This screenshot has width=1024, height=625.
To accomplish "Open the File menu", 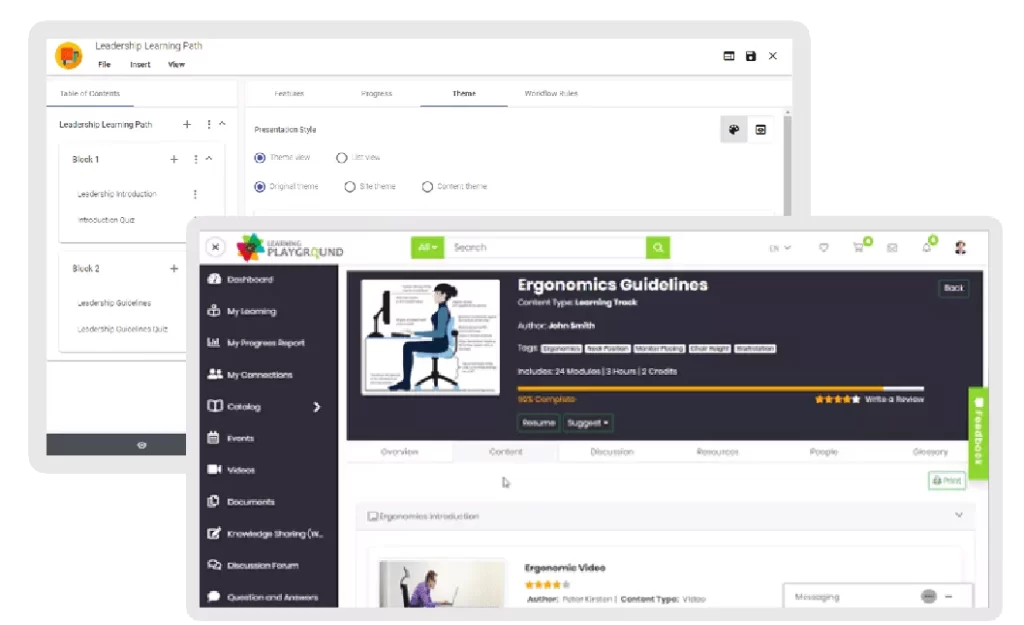I will (x=104, y=65).
